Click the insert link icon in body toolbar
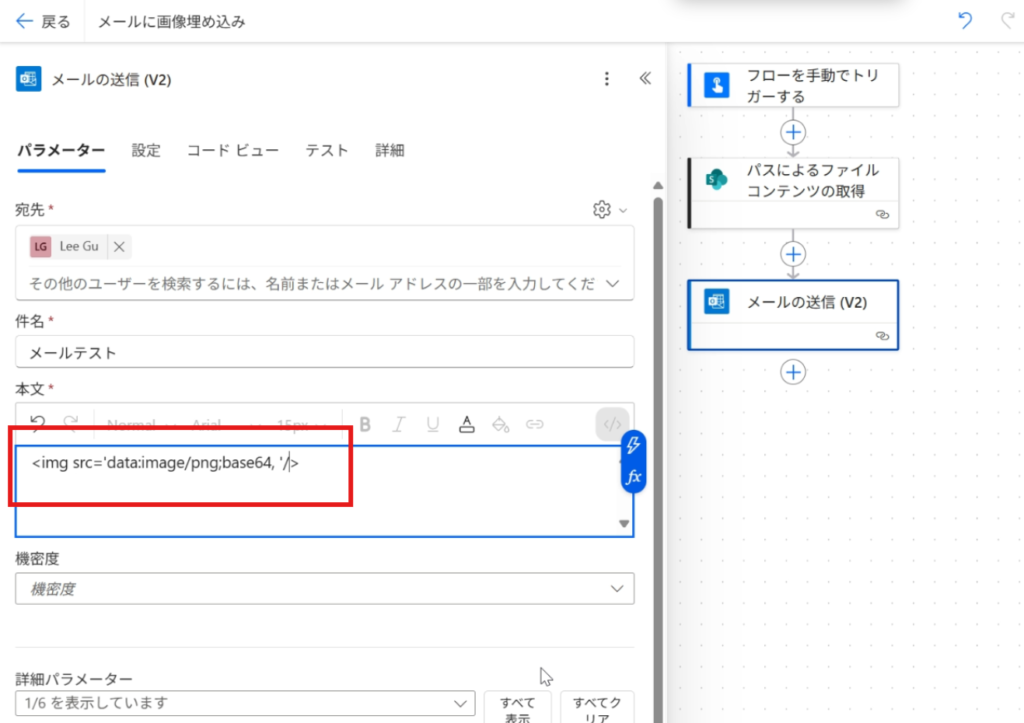 click(535, 424)
